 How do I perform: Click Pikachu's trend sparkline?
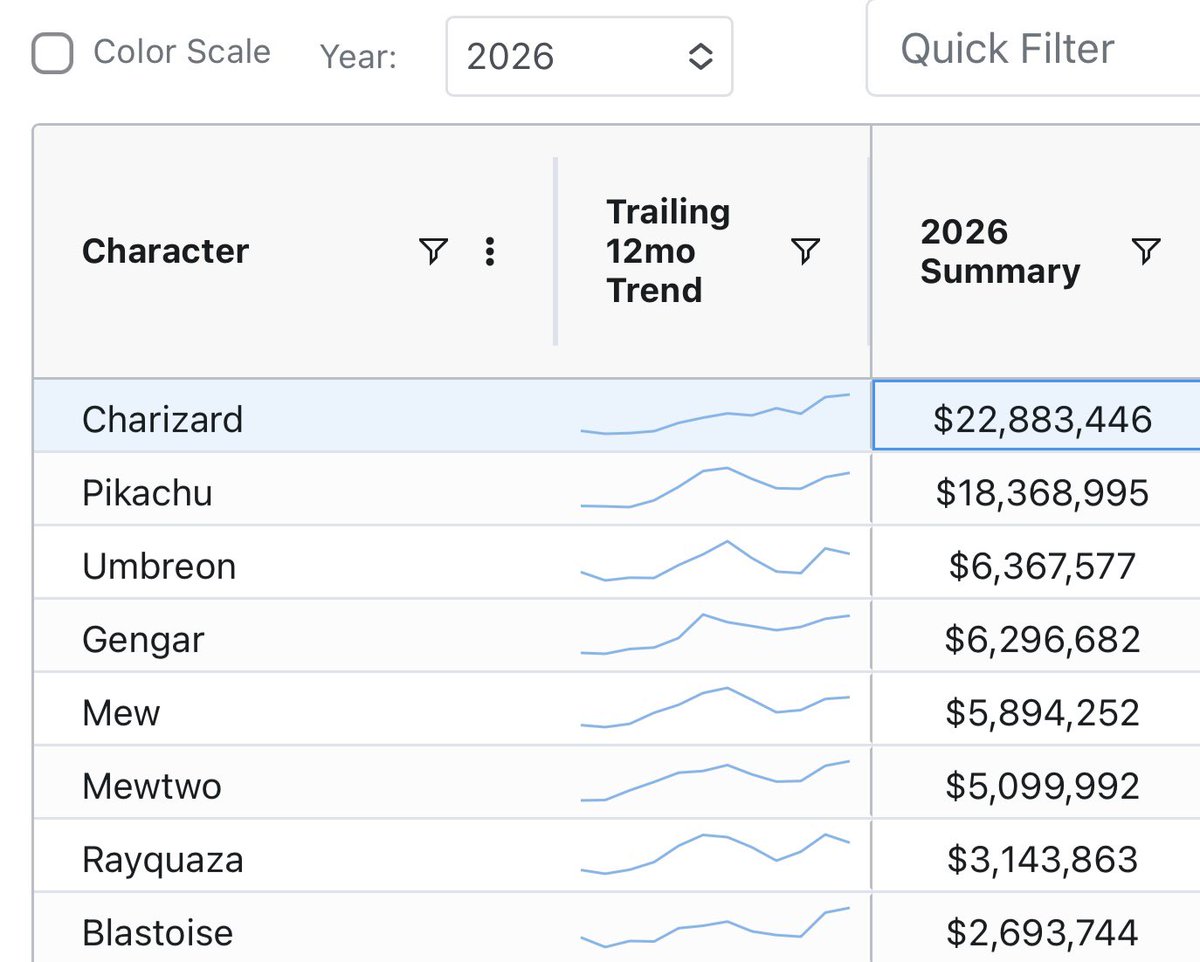pyautogui.click(x=715, y=487)
